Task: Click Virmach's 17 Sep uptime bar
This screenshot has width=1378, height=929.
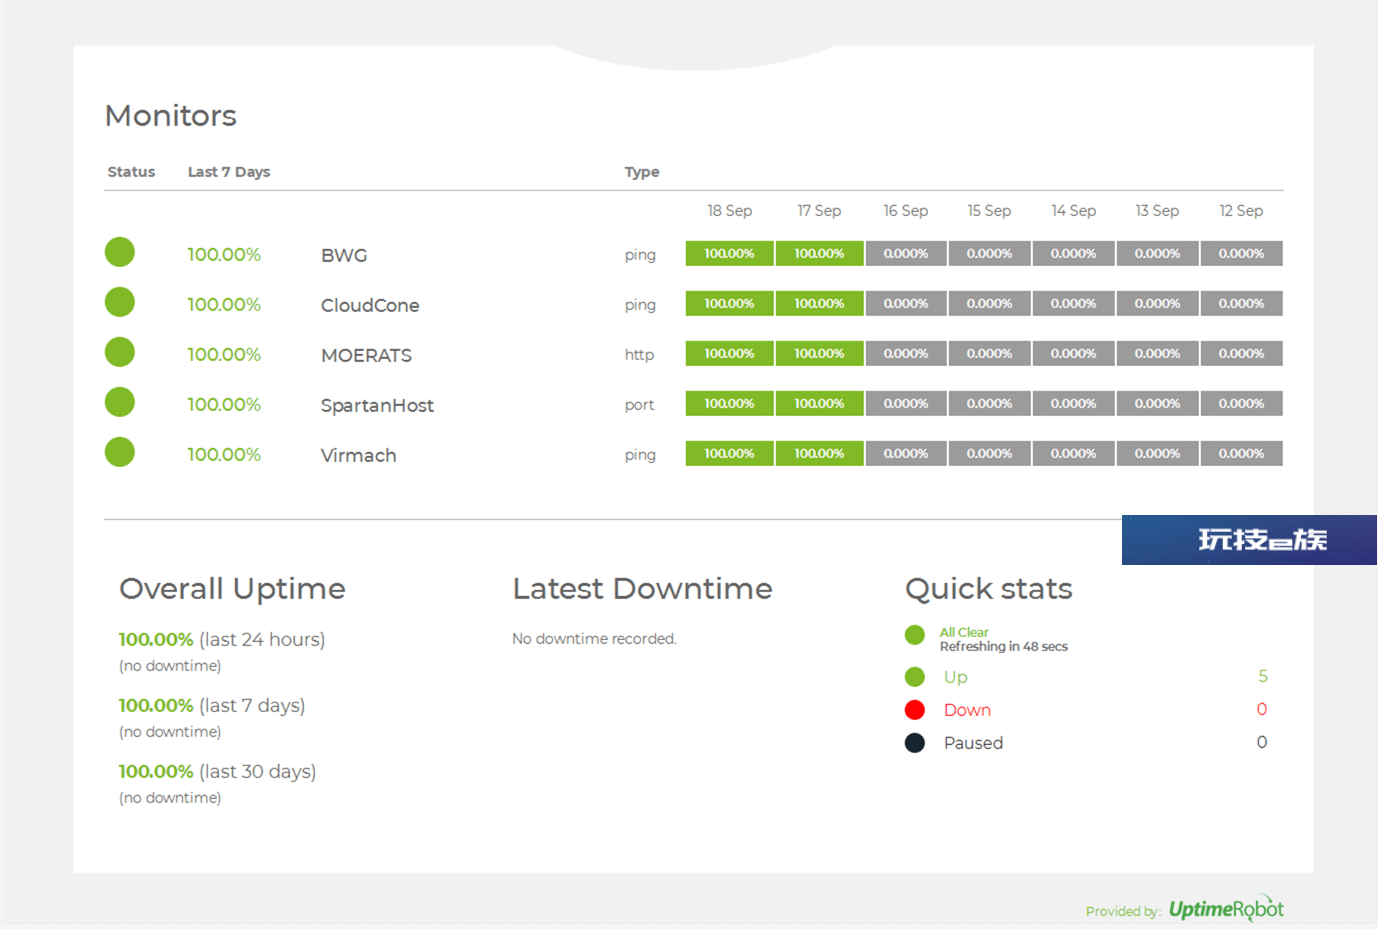Action: (x=819, y=453)
